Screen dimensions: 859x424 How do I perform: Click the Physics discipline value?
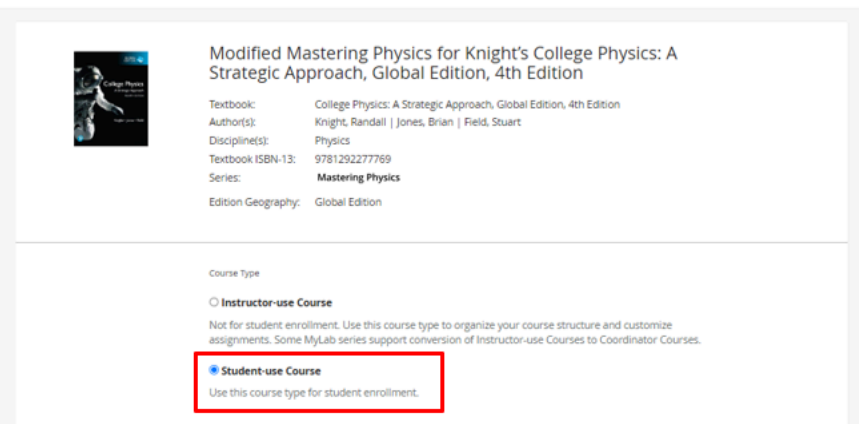click(332, 141)
